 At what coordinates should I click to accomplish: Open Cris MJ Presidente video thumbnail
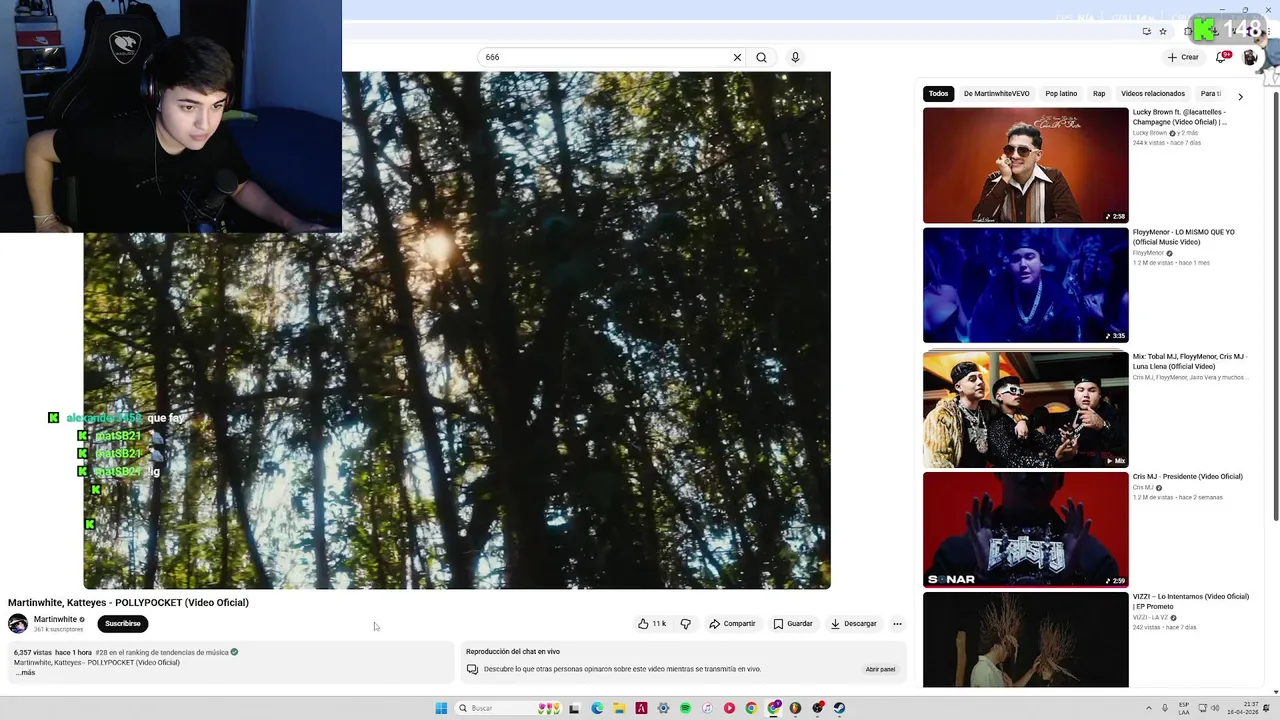1025,529
